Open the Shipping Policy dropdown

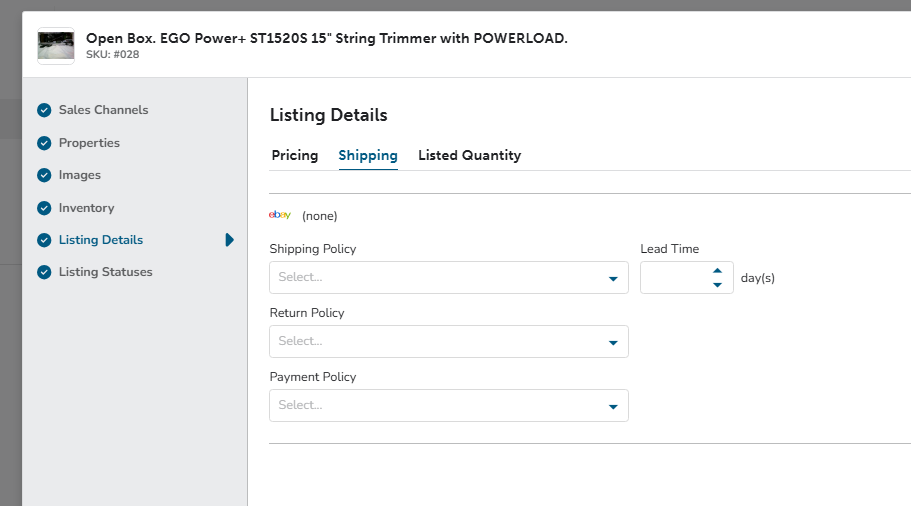click(449, 278)
